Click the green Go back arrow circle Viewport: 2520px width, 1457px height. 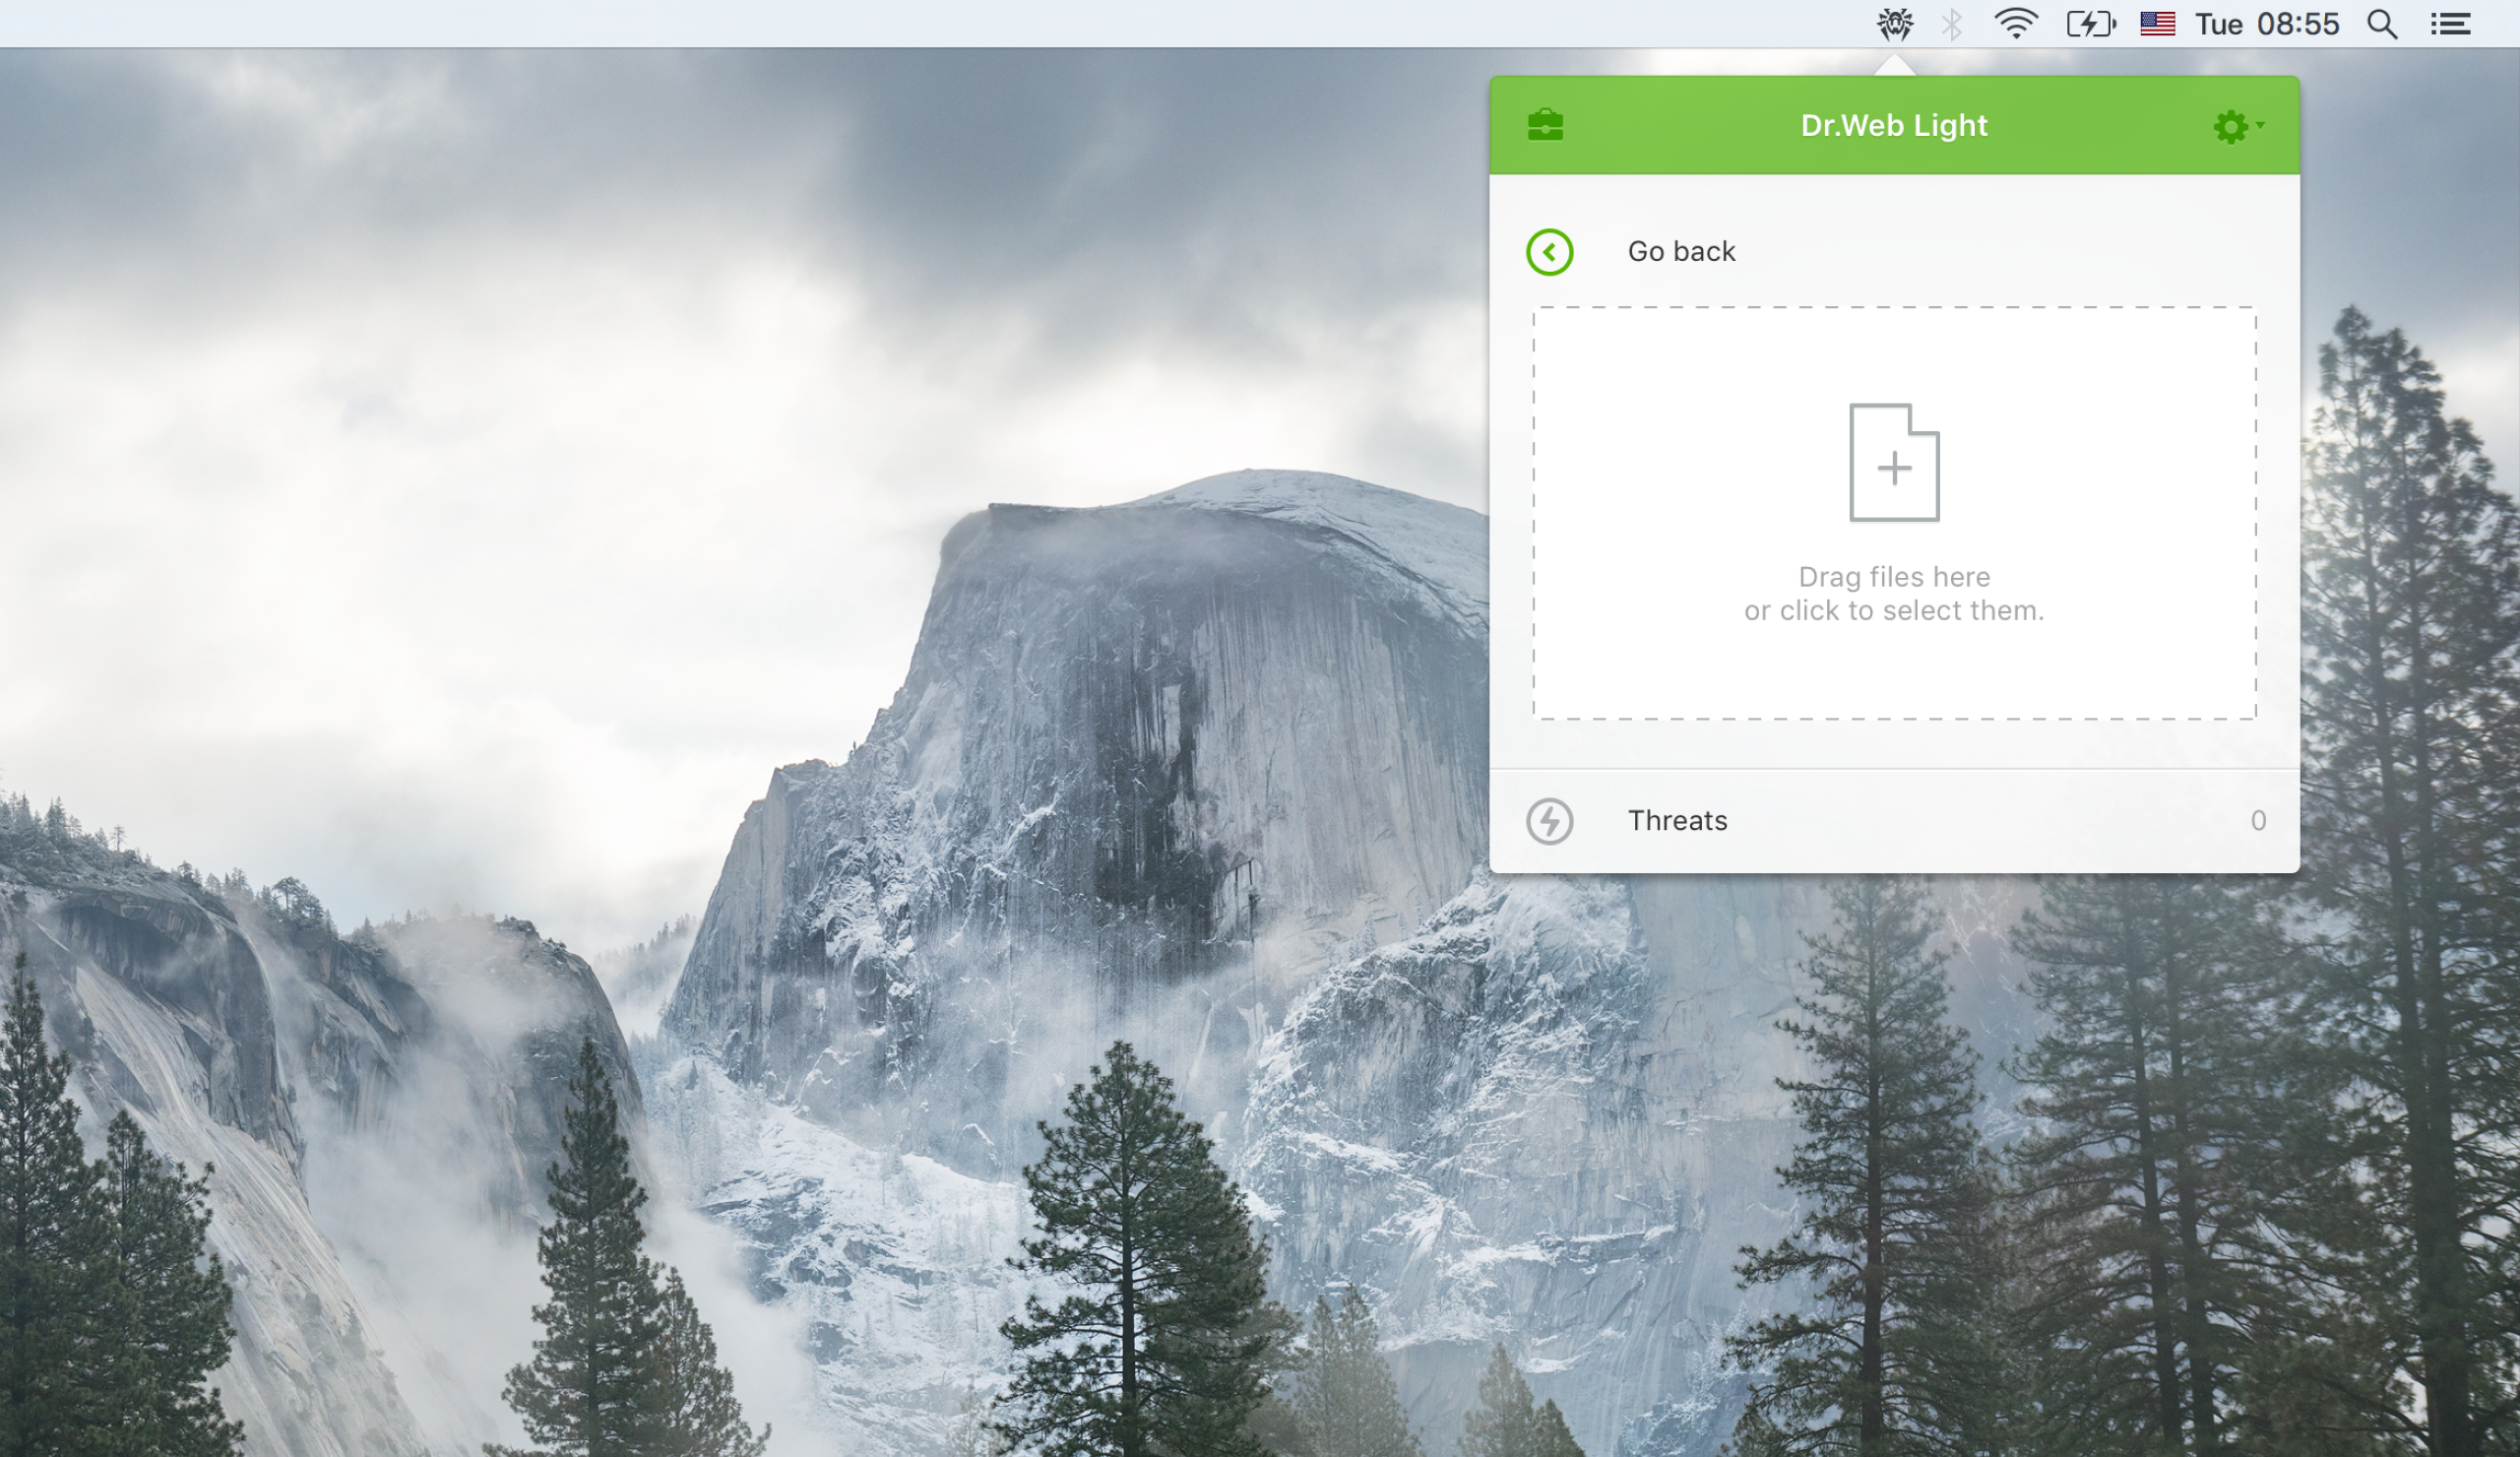pos(1549,252)
